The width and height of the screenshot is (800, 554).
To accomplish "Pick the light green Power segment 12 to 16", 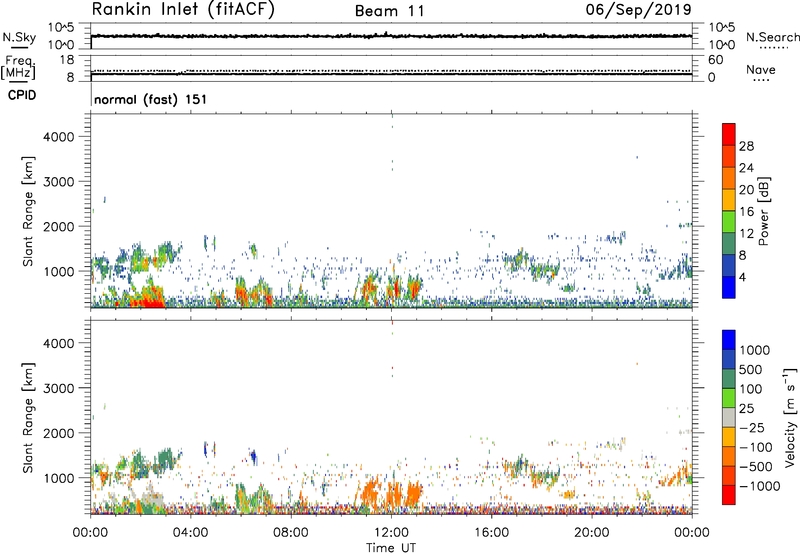I will (x=729, y=222).
